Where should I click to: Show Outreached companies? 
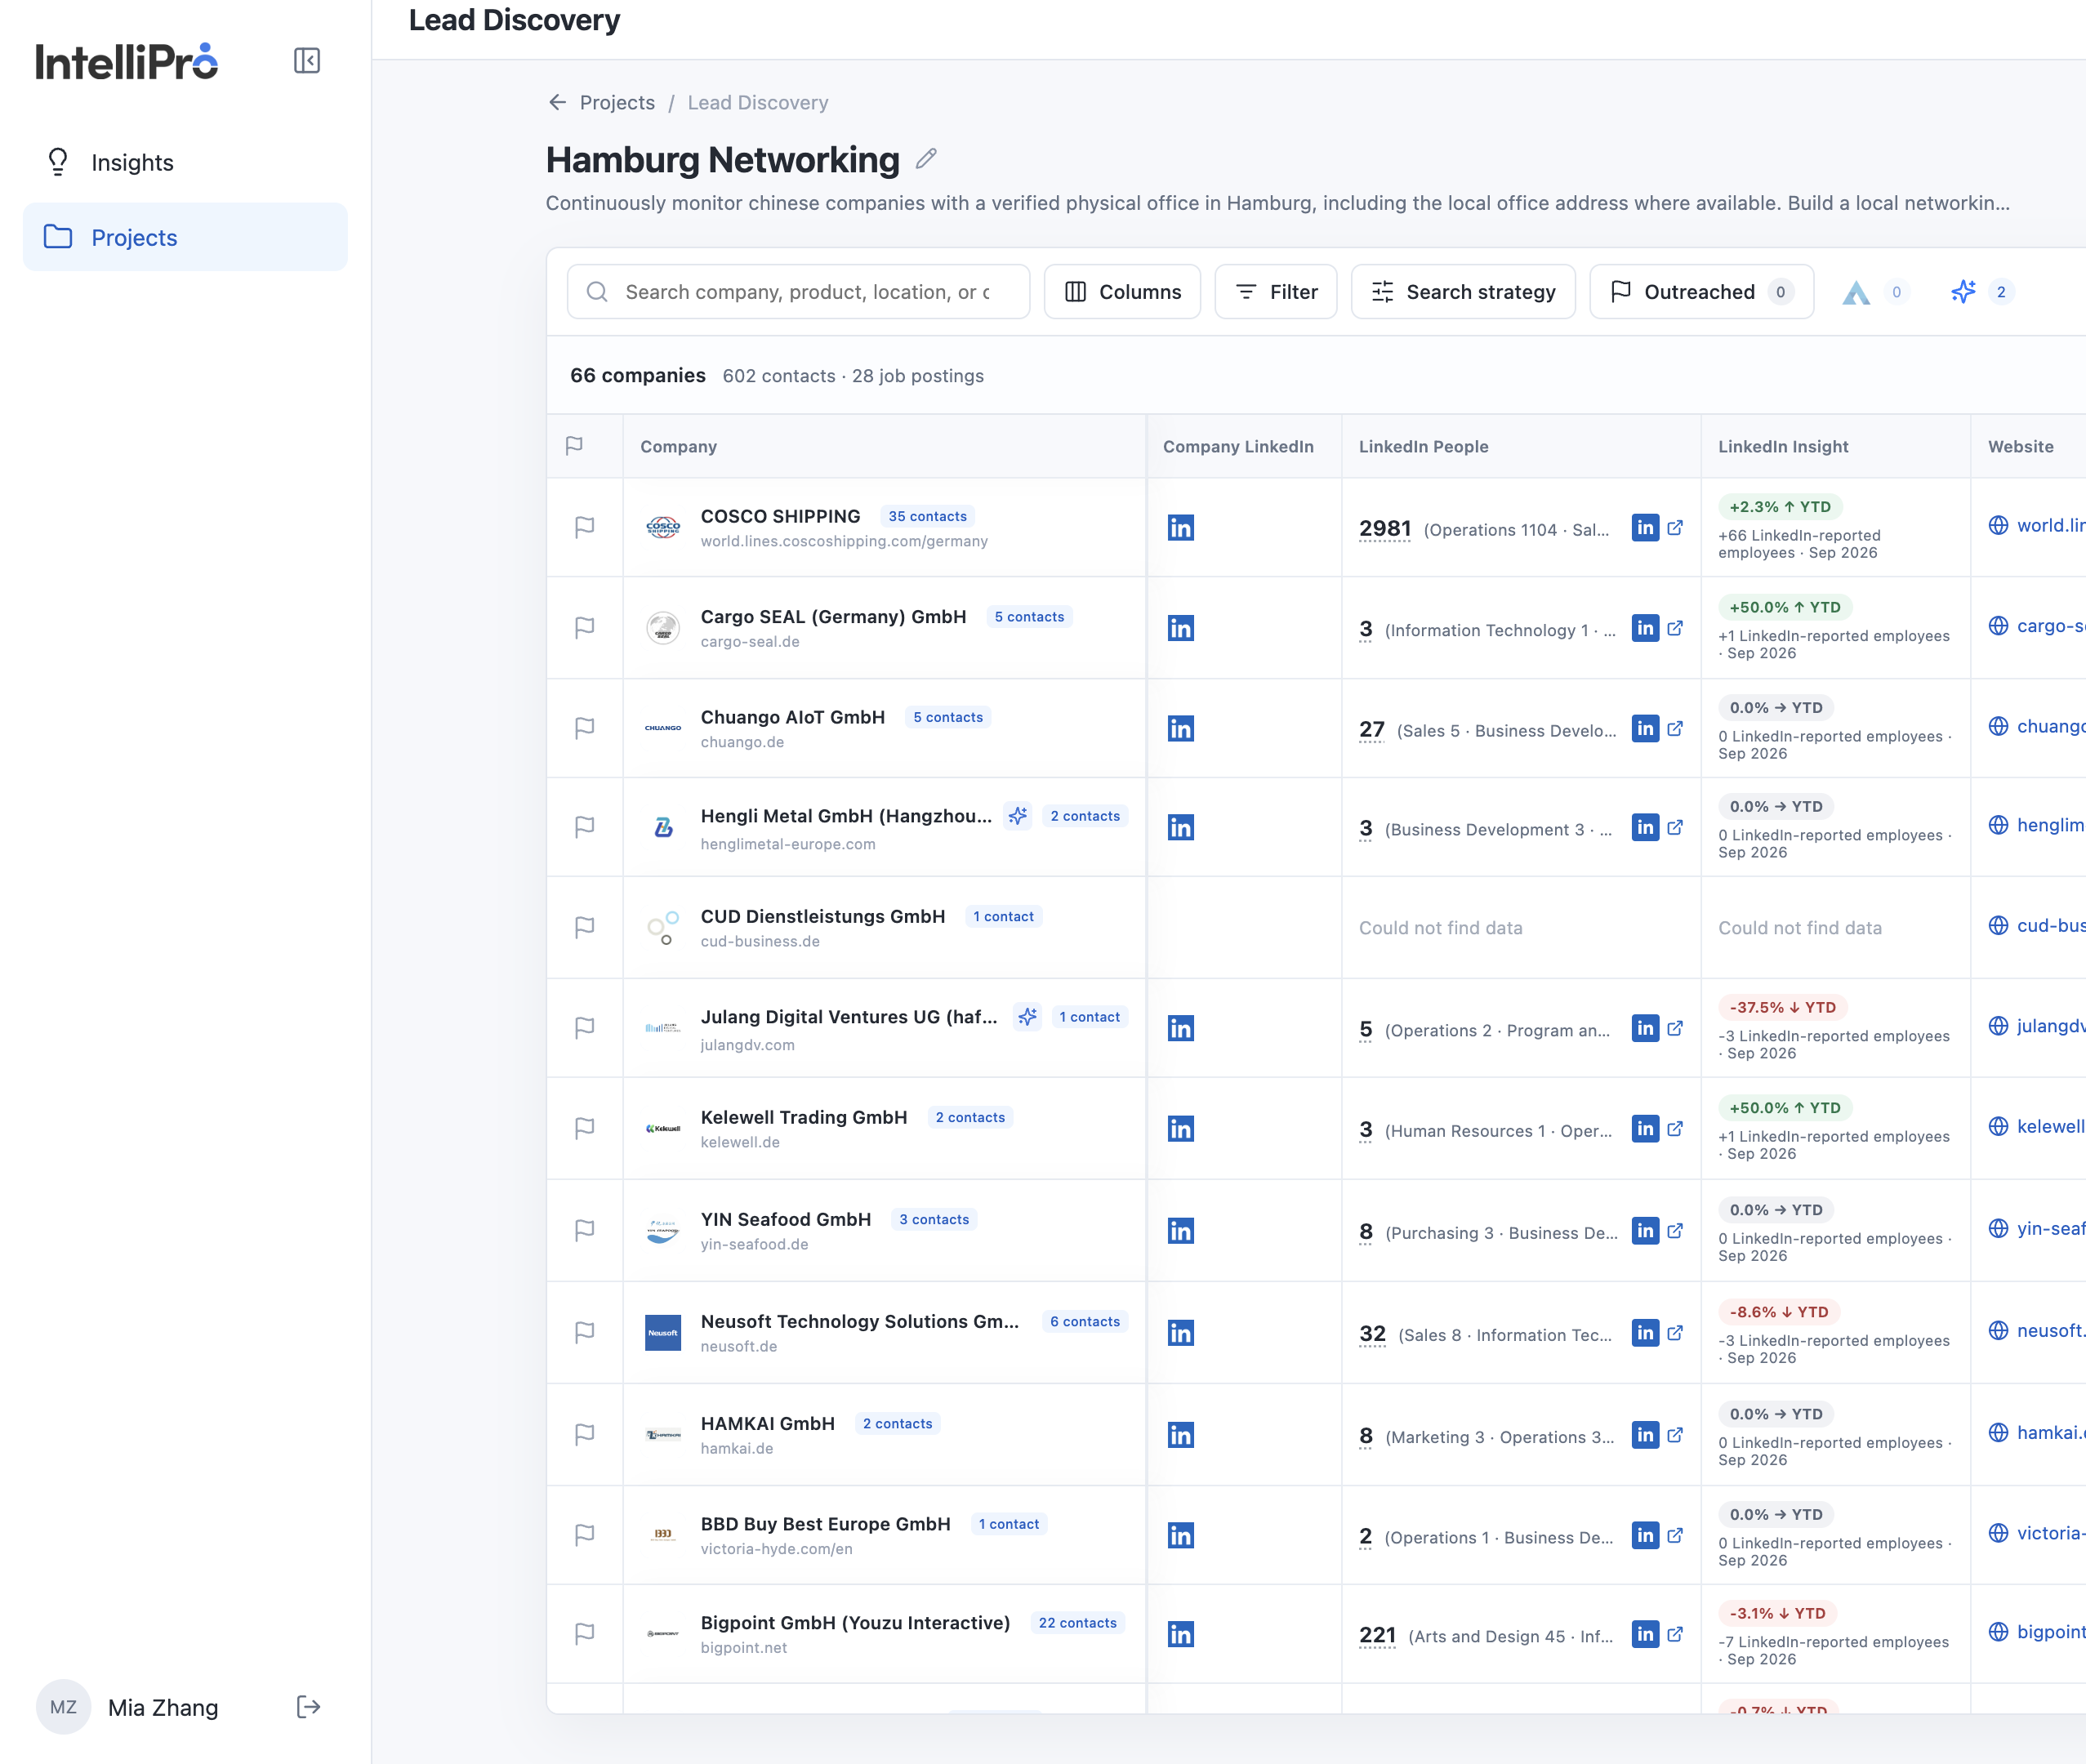pos(1701,292)
